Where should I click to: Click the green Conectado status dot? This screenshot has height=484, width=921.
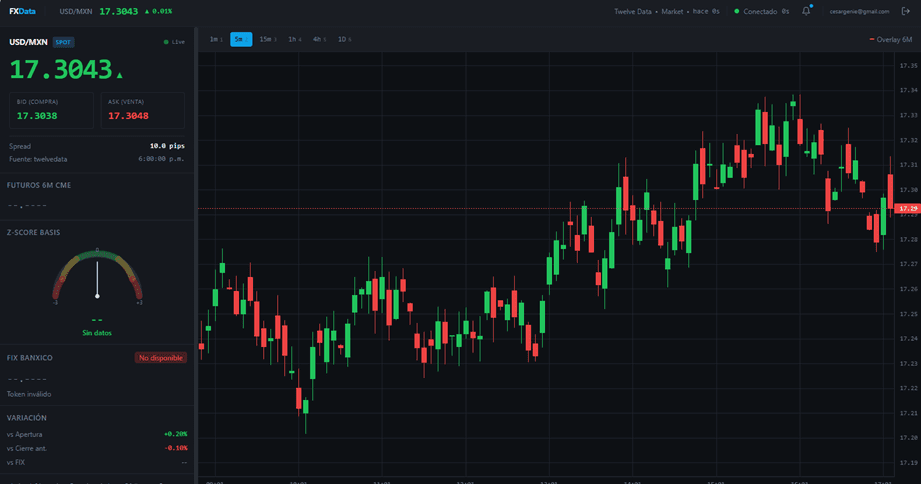(737, 11)
